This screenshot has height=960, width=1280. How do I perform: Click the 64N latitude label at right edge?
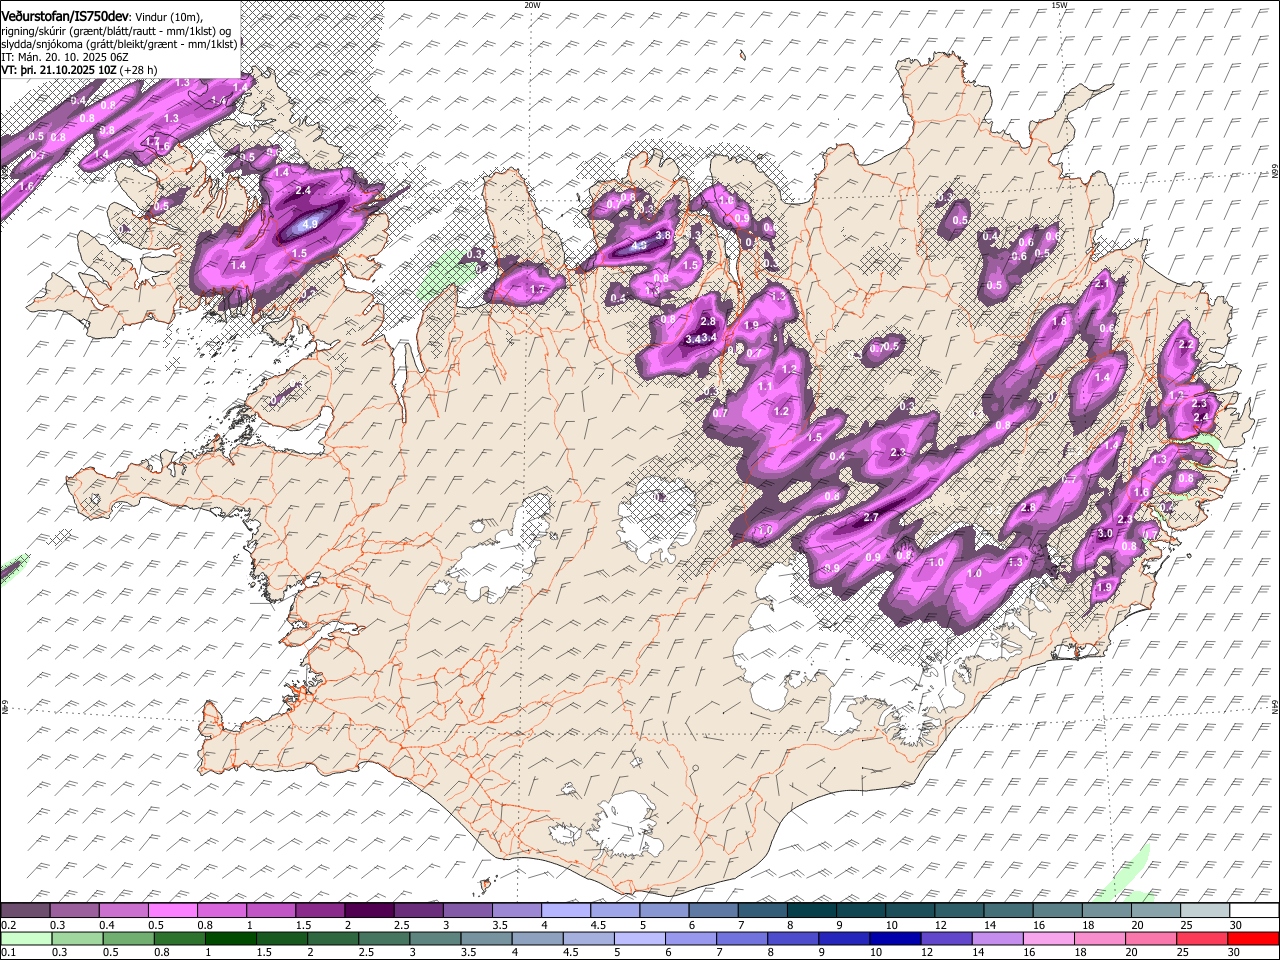[1275, 705]
